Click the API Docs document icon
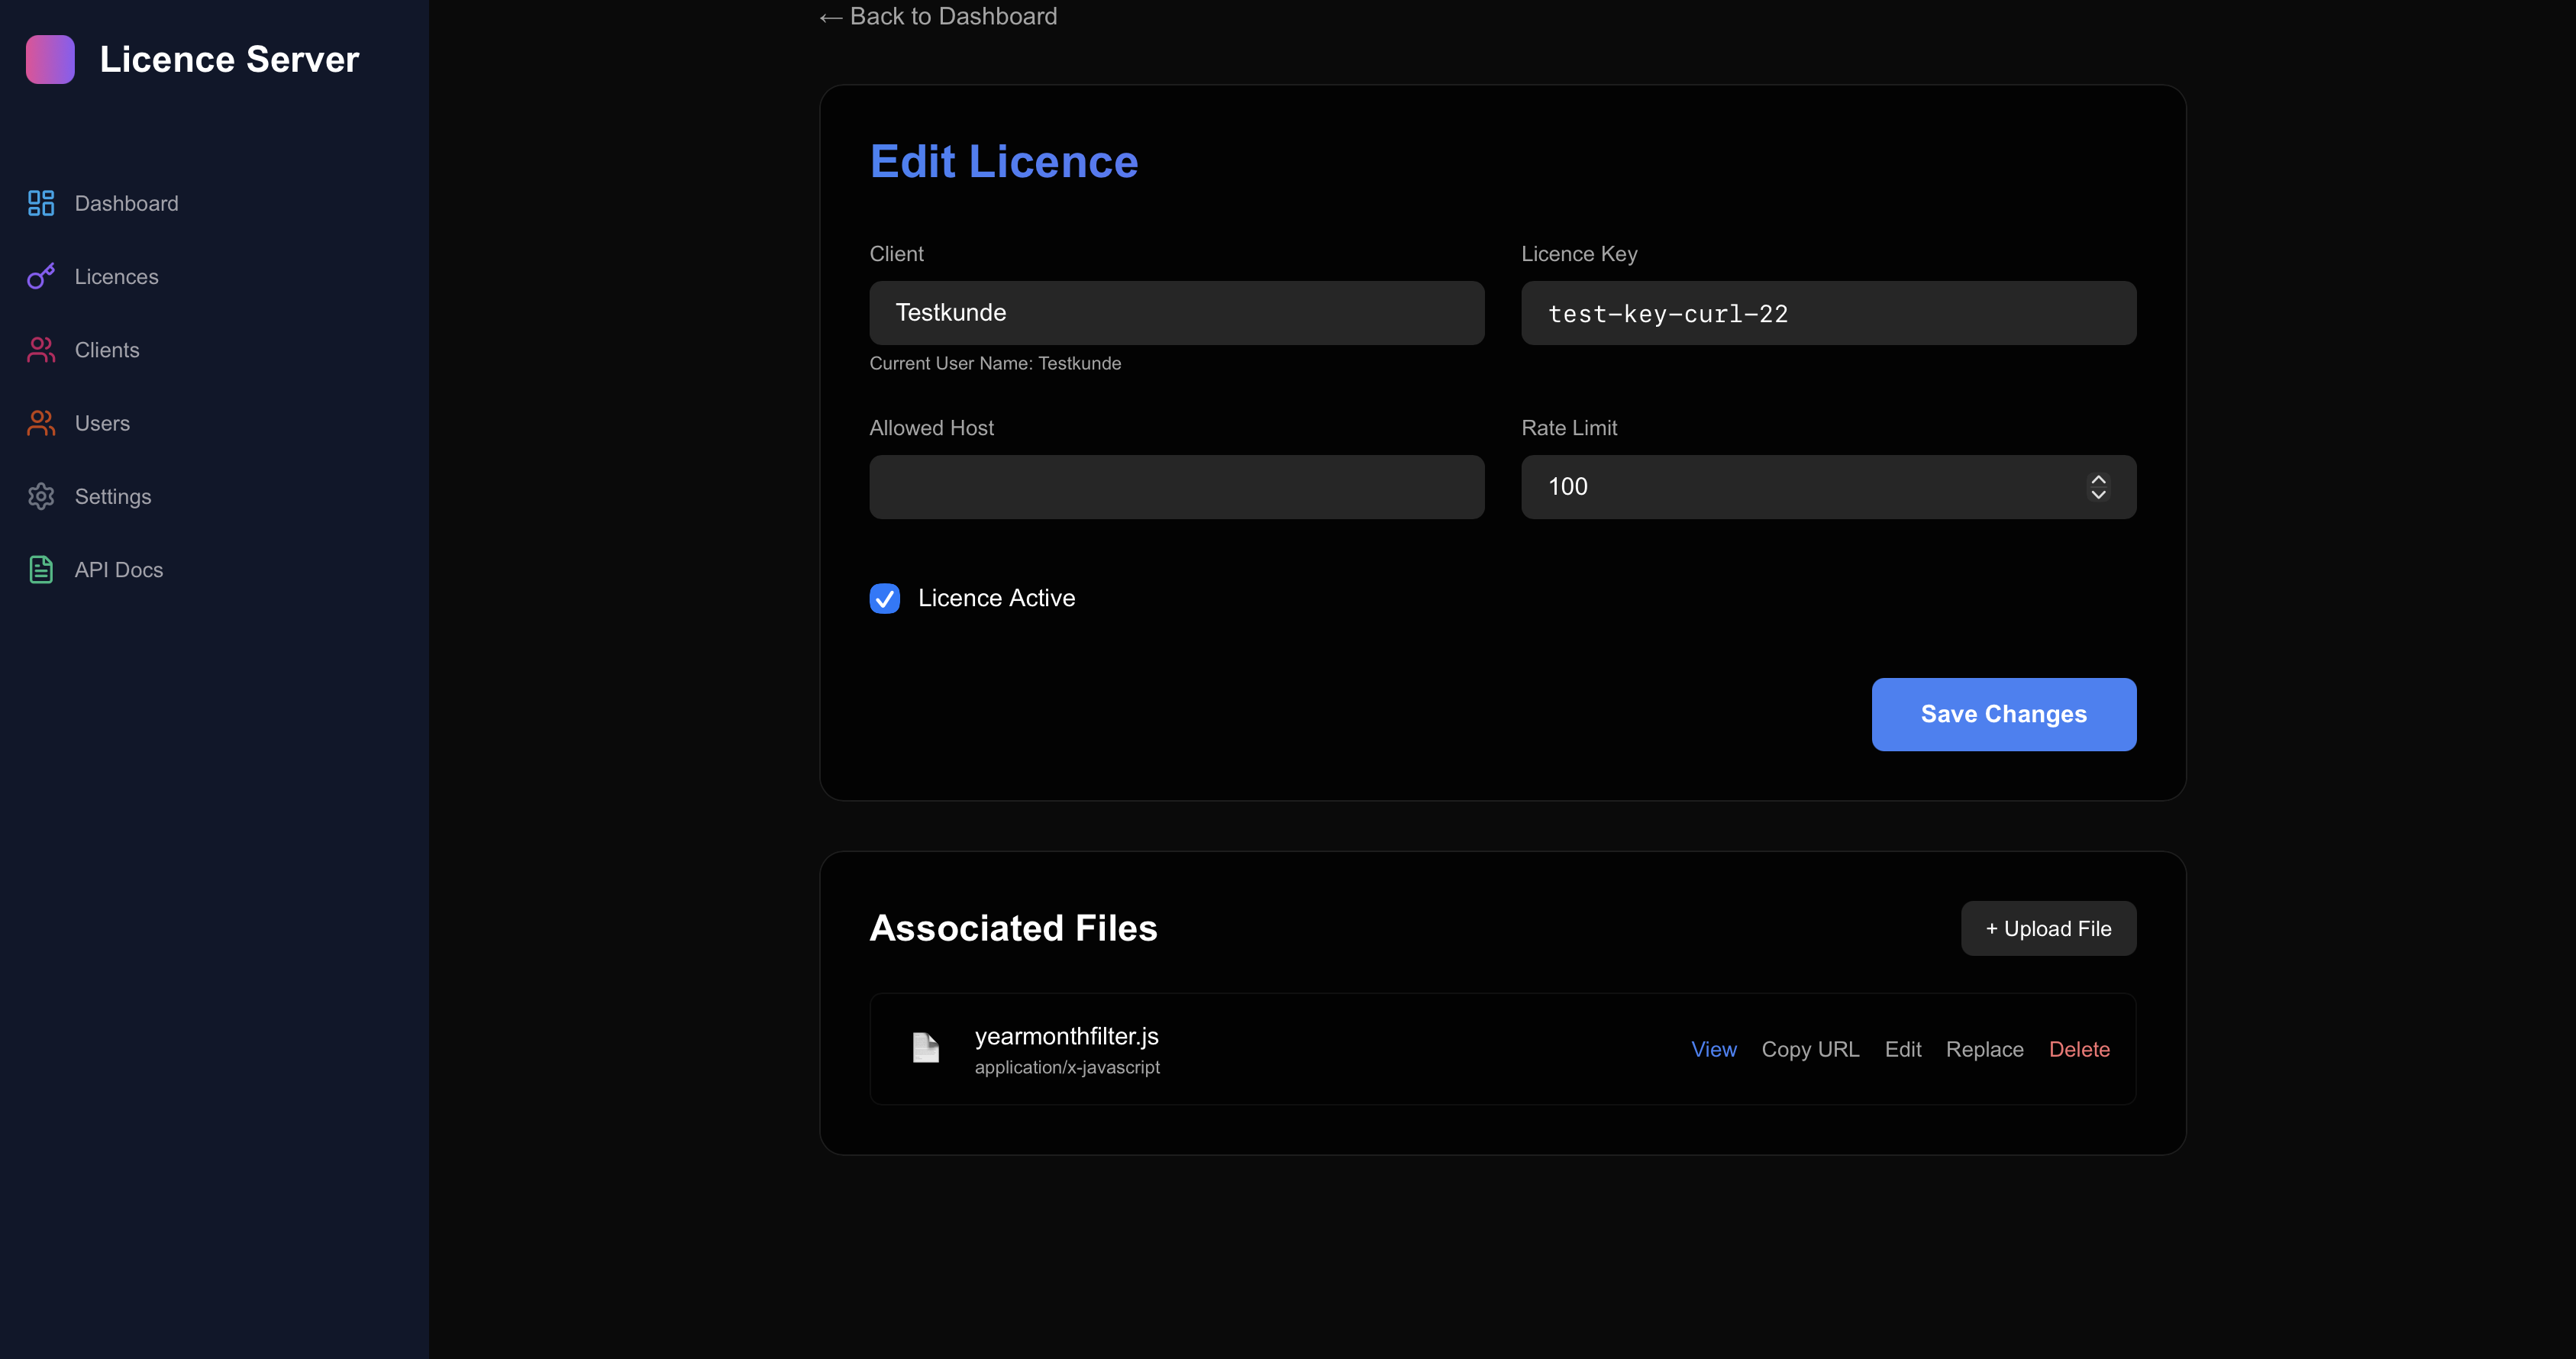The image size is (2576, 1359). tap(40, 569)
